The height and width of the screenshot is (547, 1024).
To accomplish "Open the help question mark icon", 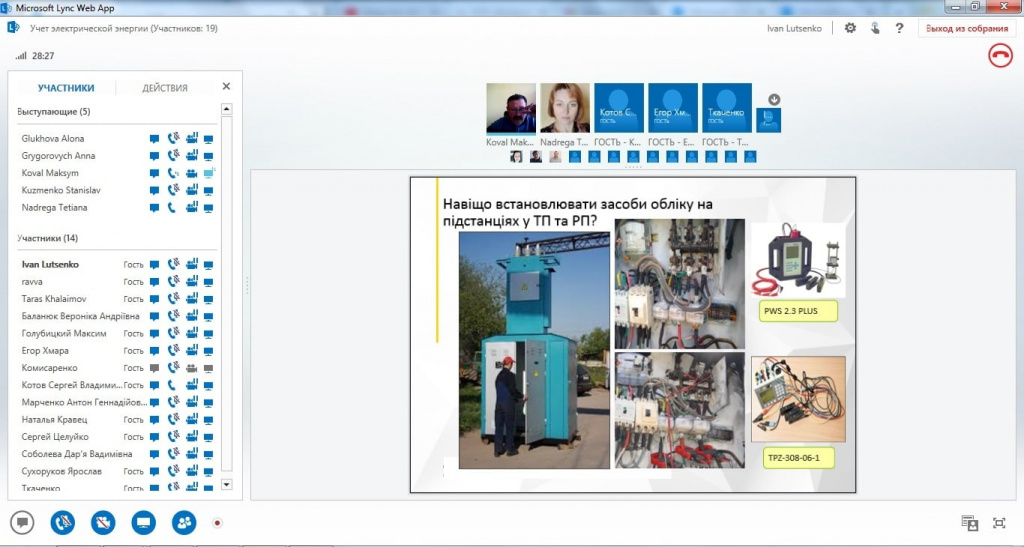I will (899, 28).
